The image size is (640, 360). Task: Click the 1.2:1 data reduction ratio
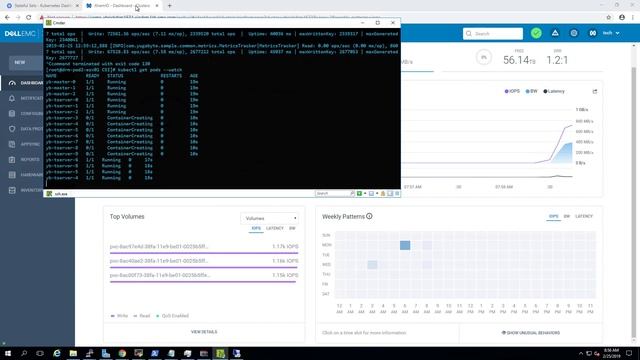point(557,60)
